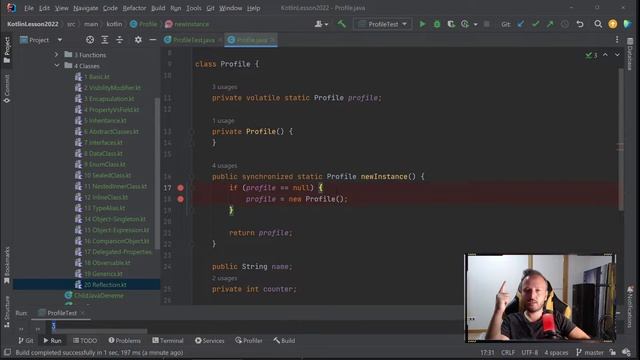Toggle breakpoint on line 17
This screenshot has height=360, width=640.
click(x=180, y=188)
